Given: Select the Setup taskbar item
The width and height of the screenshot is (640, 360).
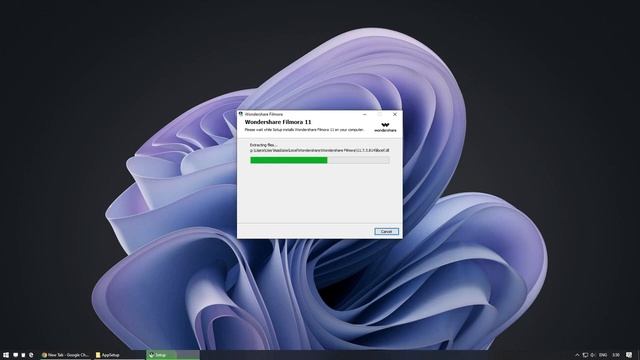Looking at the screenshot, I should click(x=173, y=355).
